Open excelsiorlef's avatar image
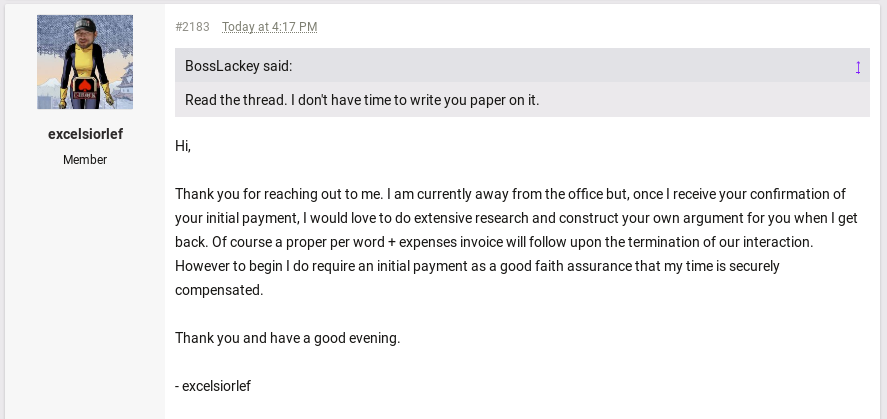The image size is (887, 419). coord(85,62)
